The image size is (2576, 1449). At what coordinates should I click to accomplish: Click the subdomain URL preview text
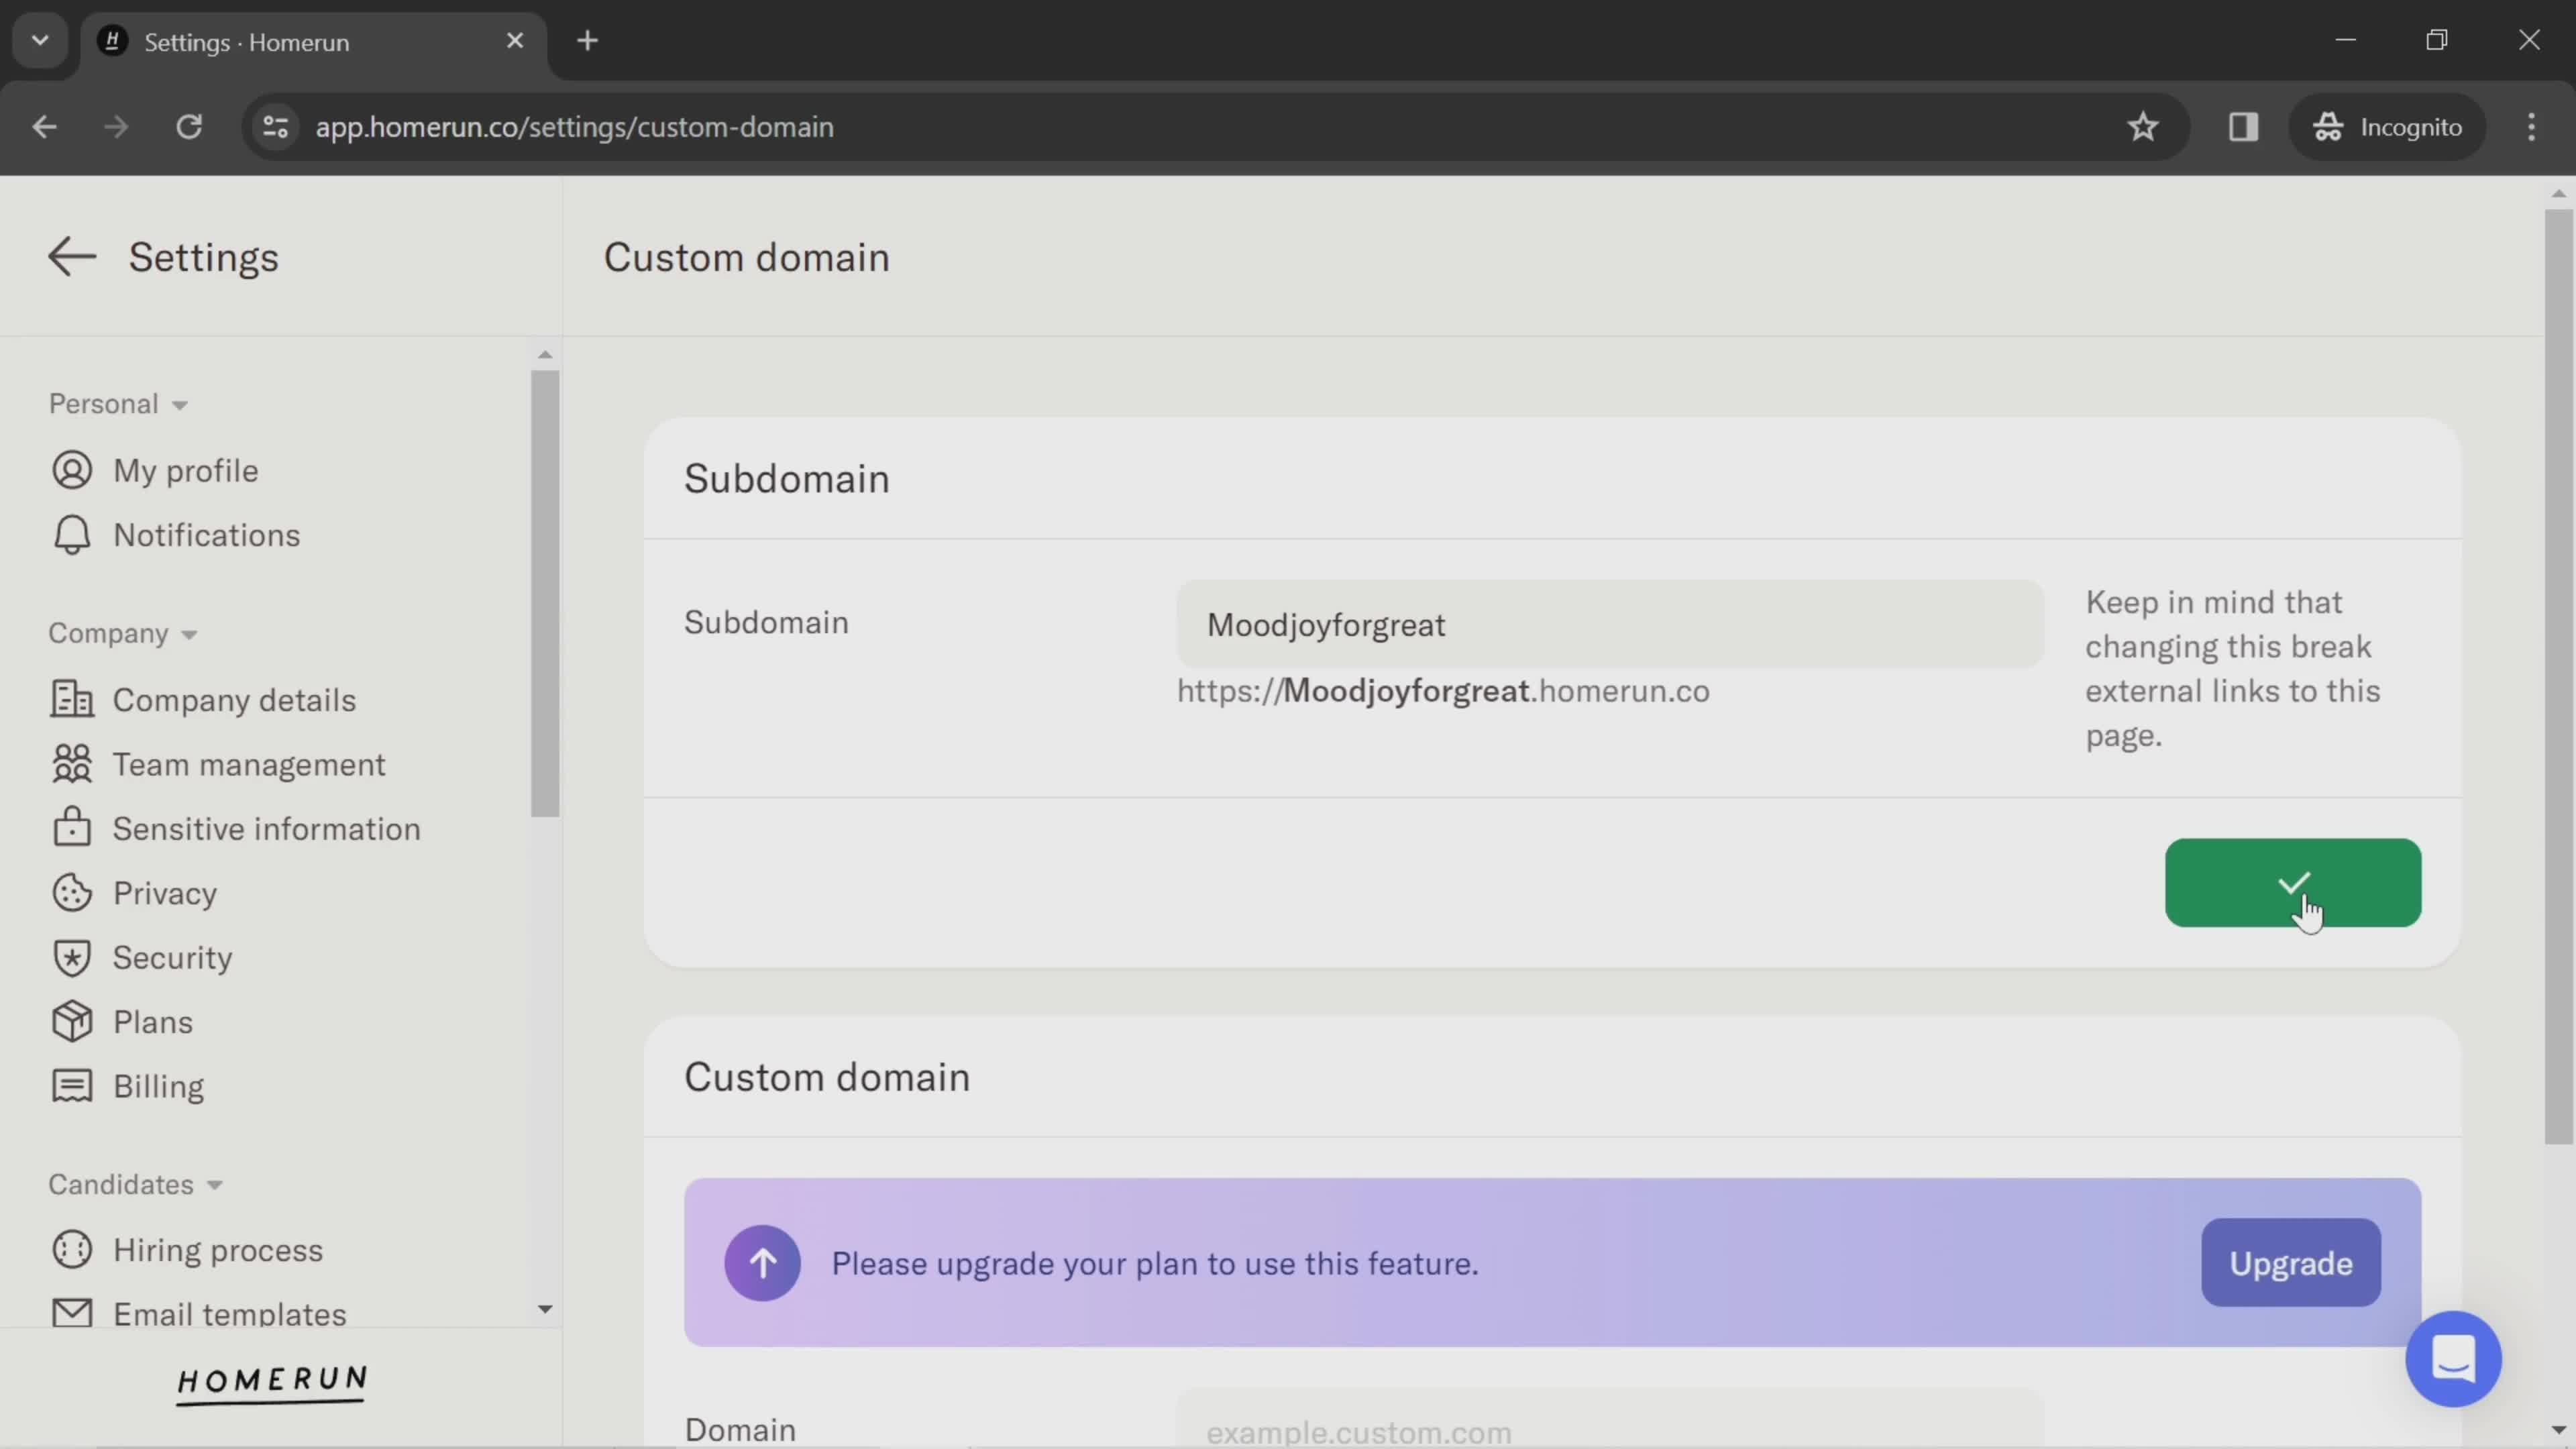coord(1443,691)
